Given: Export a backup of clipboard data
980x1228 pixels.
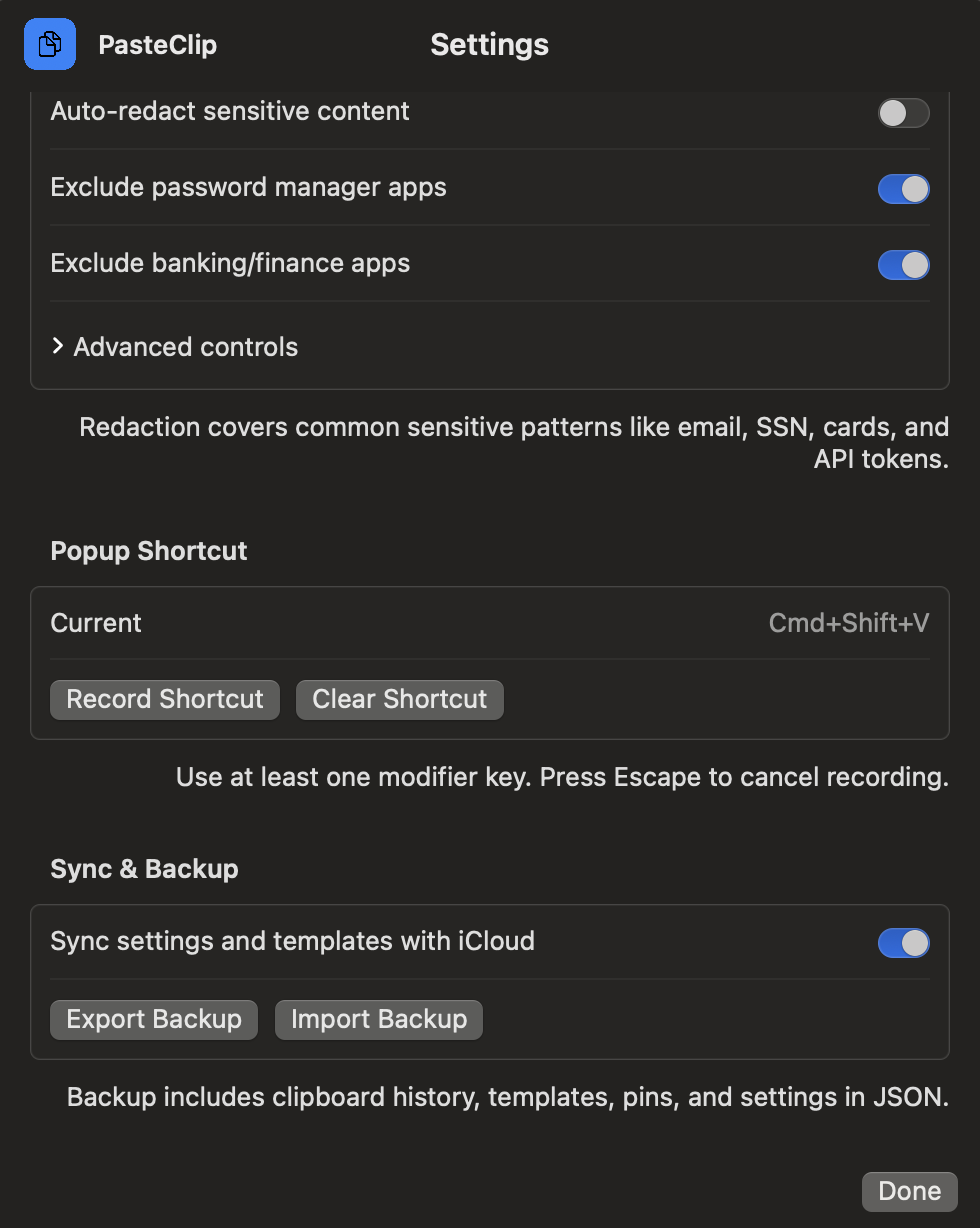Looking at the screenshot, I should tap(153, 1019).
